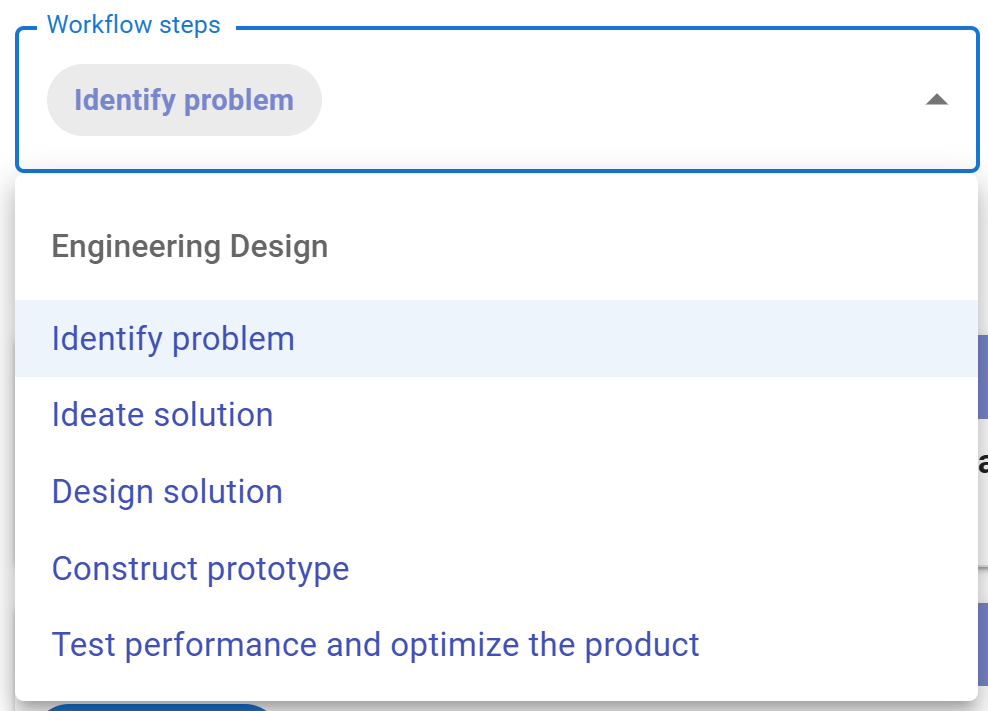988x711 pixels.
Task: Choose Test performance and optimize the product
Action: (375, 645)
